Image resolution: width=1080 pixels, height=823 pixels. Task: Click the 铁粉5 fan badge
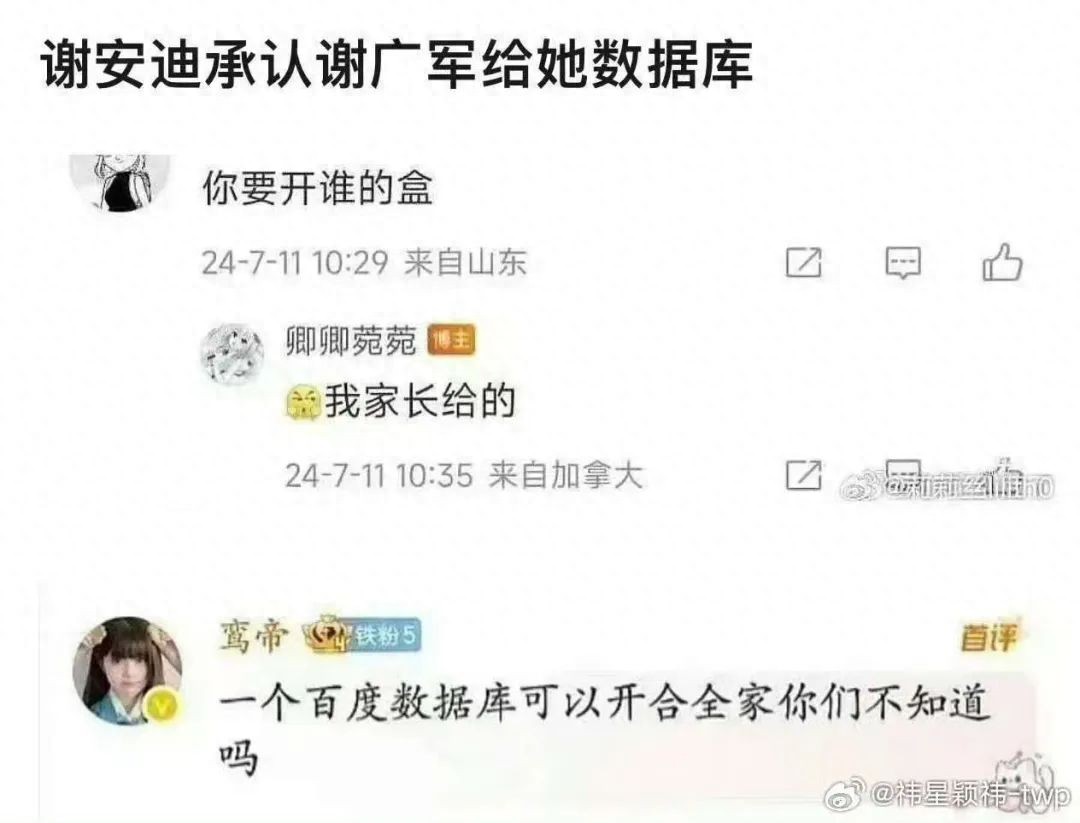coord(384,636)
